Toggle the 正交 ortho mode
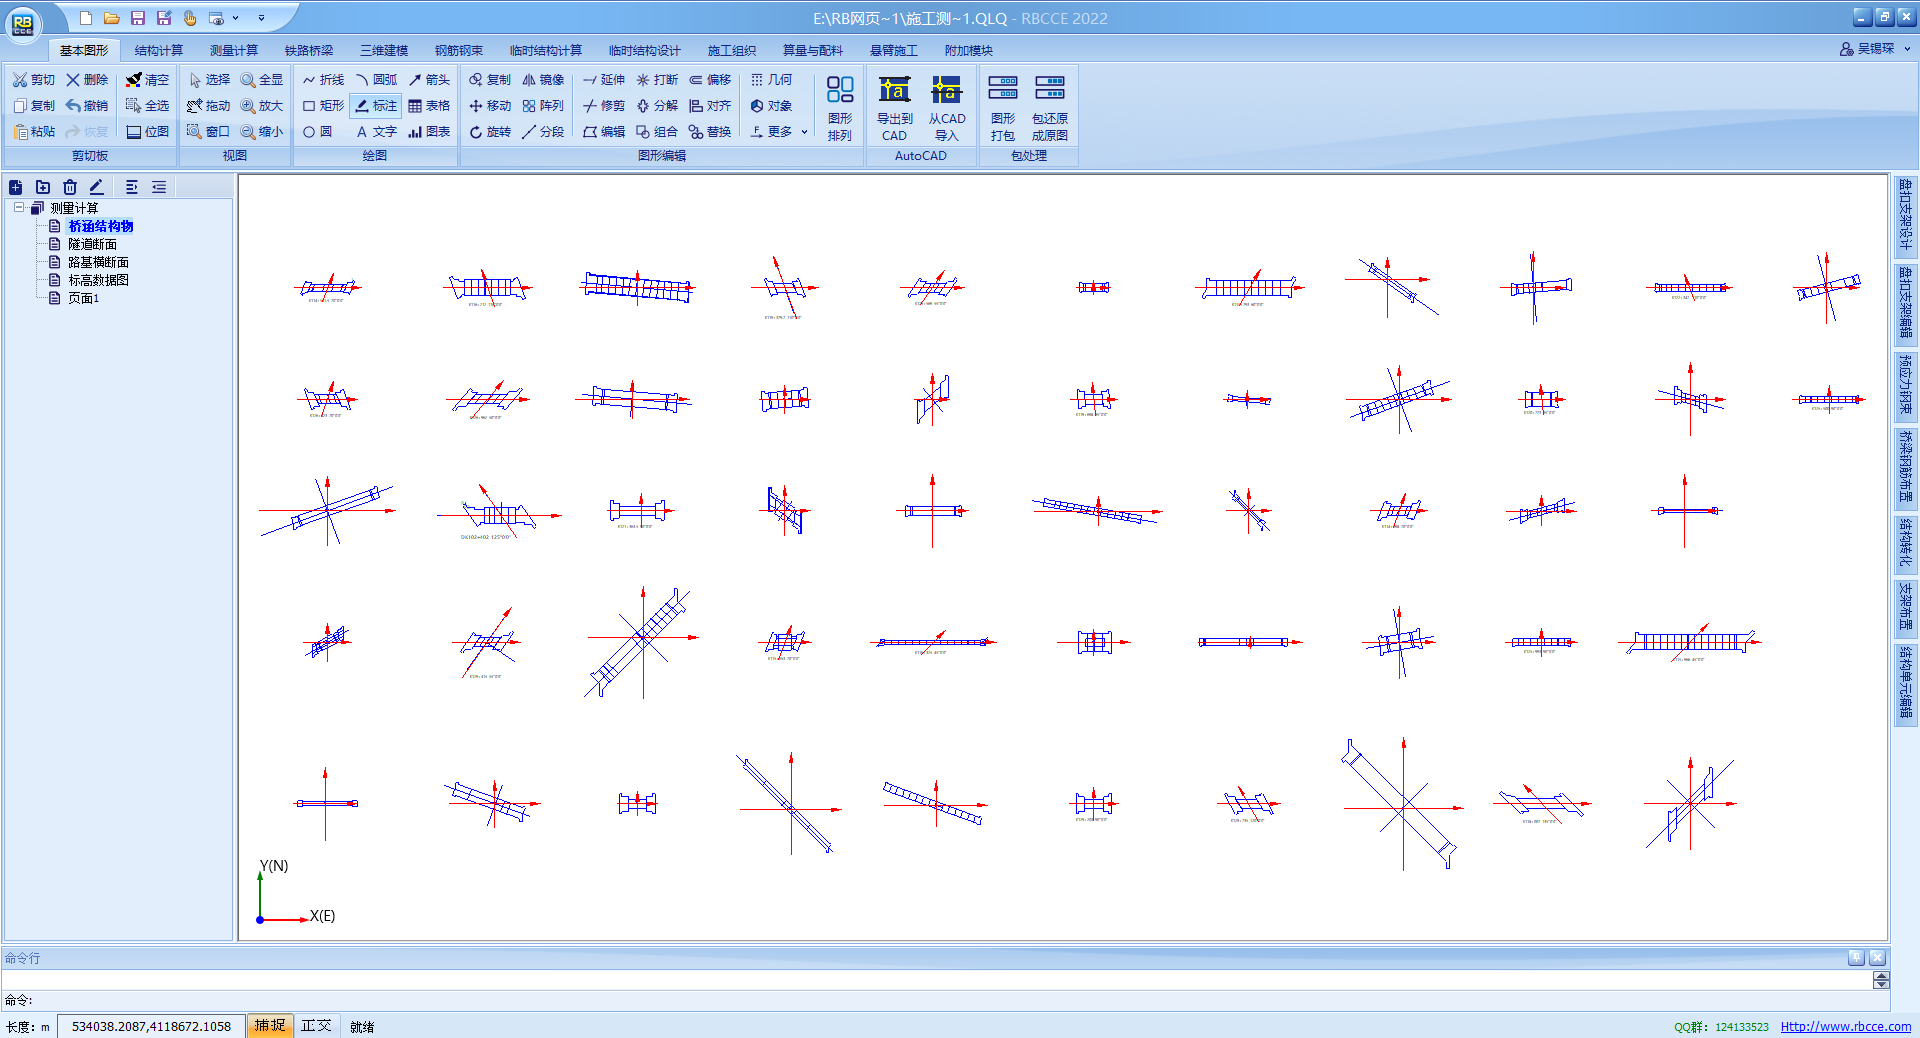 pyautogui.click(x=316, y=1026)
